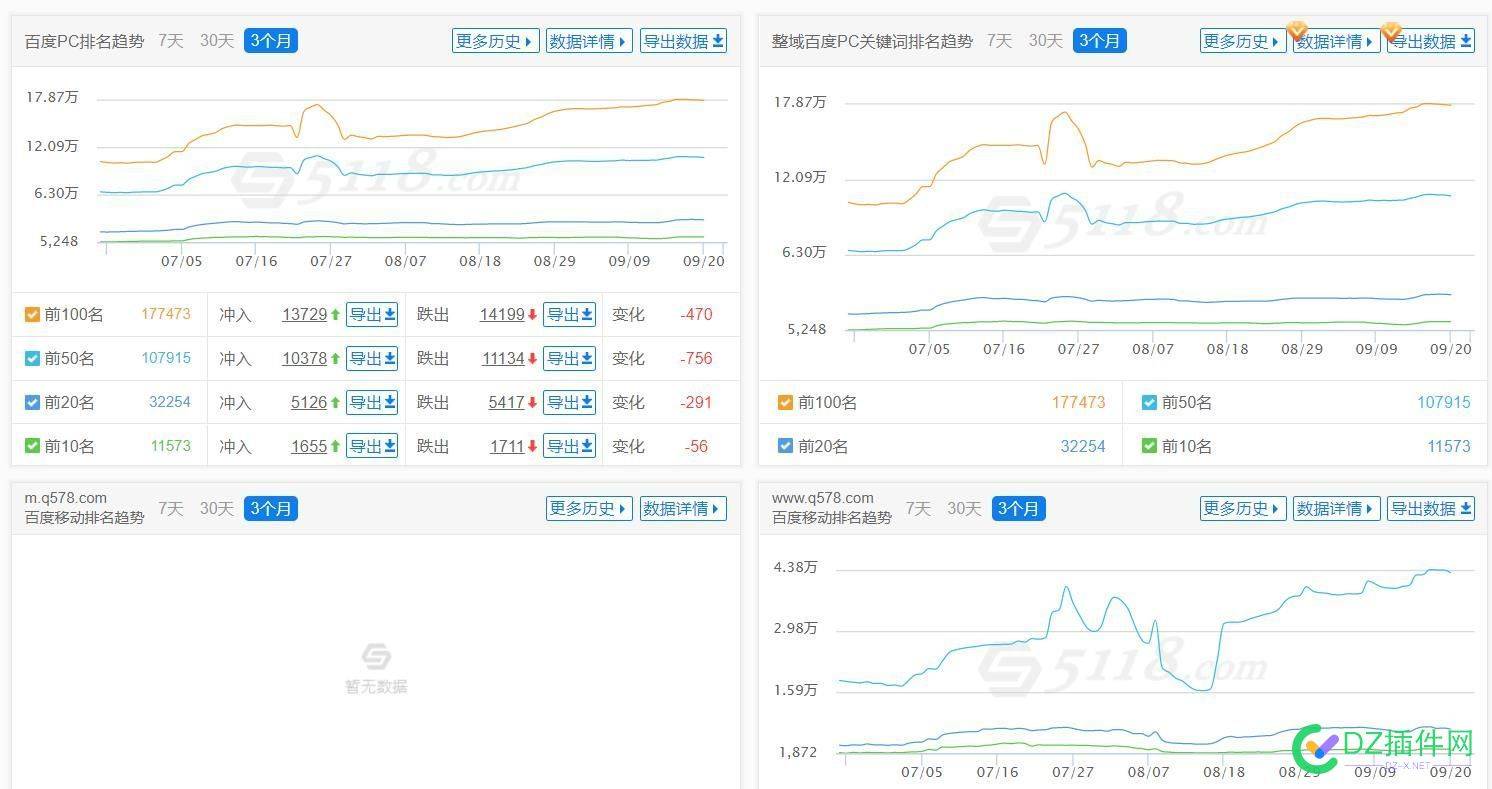Switch www.q578.com panel to 30天
This screenshot has width=1492, height=789.
point(964,508)
